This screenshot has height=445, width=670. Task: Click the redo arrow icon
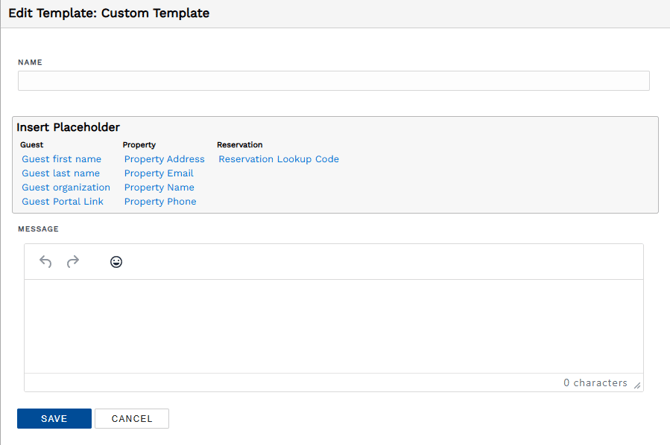coord(73,262)
